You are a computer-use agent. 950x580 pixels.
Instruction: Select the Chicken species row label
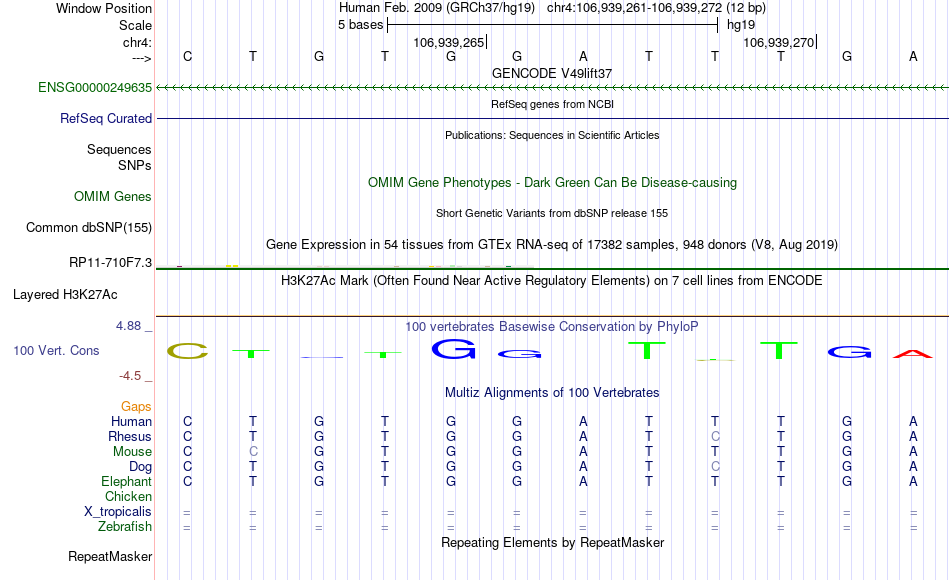128,496
